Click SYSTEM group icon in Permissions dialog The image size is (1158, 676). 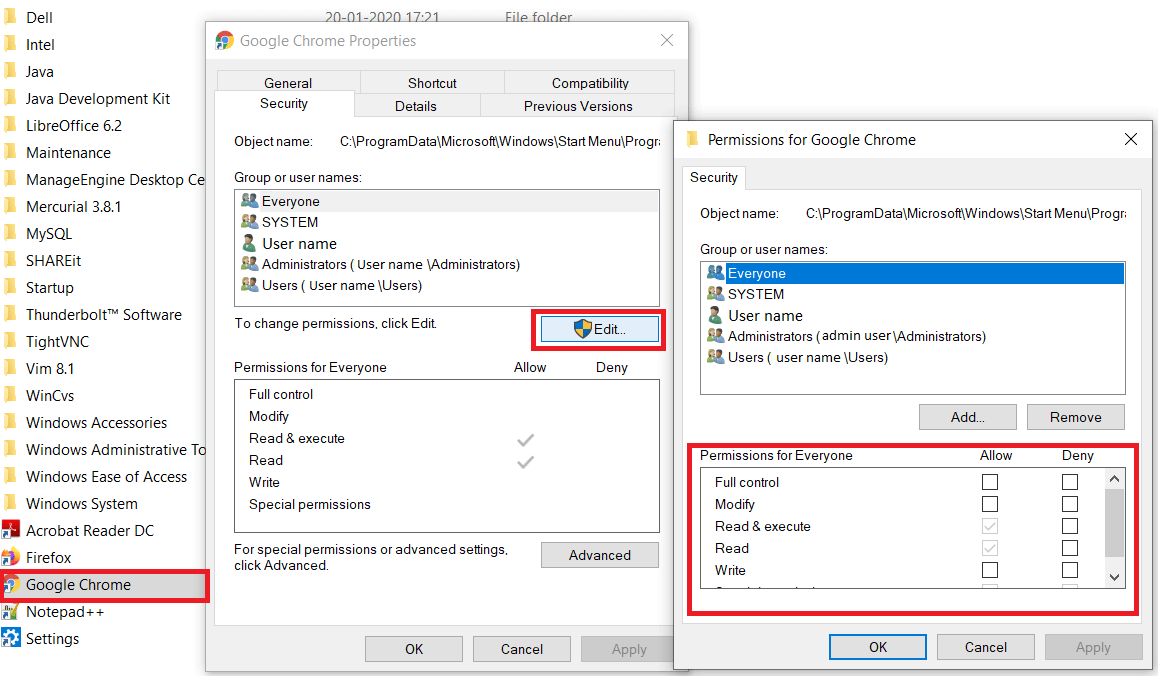click(715, 293)
